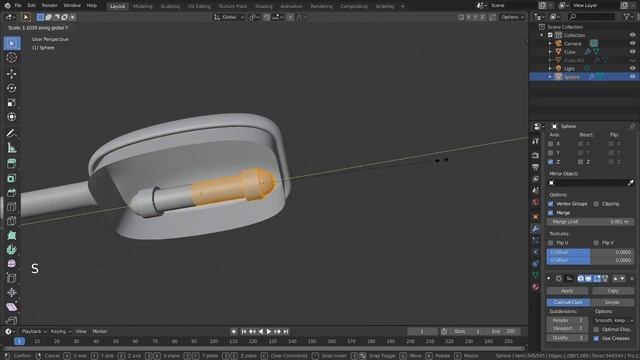Select the Annotate pencil tool
The height and width of the screenshot is (360, 640).
pyautogui.click(x=11, y=133)
